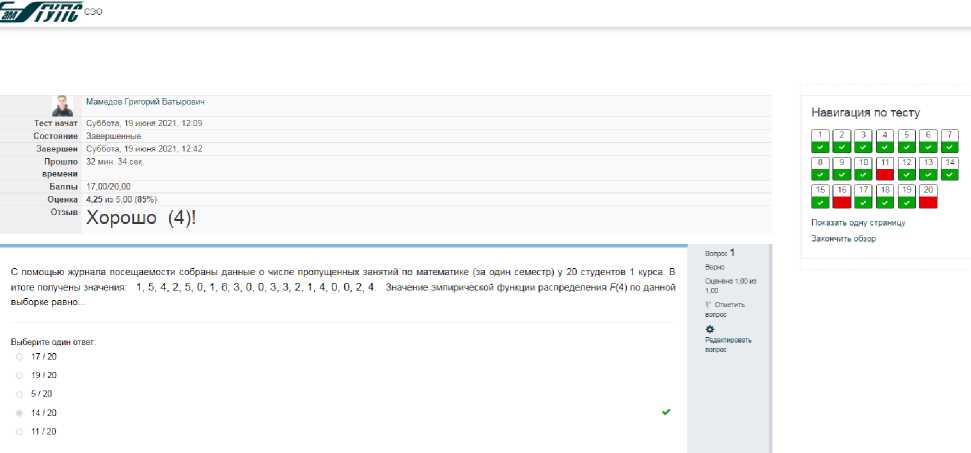
Task: Click the start time 'Суббота, 19 июня 2021, 12:09'
Action: tap(144, 123)
